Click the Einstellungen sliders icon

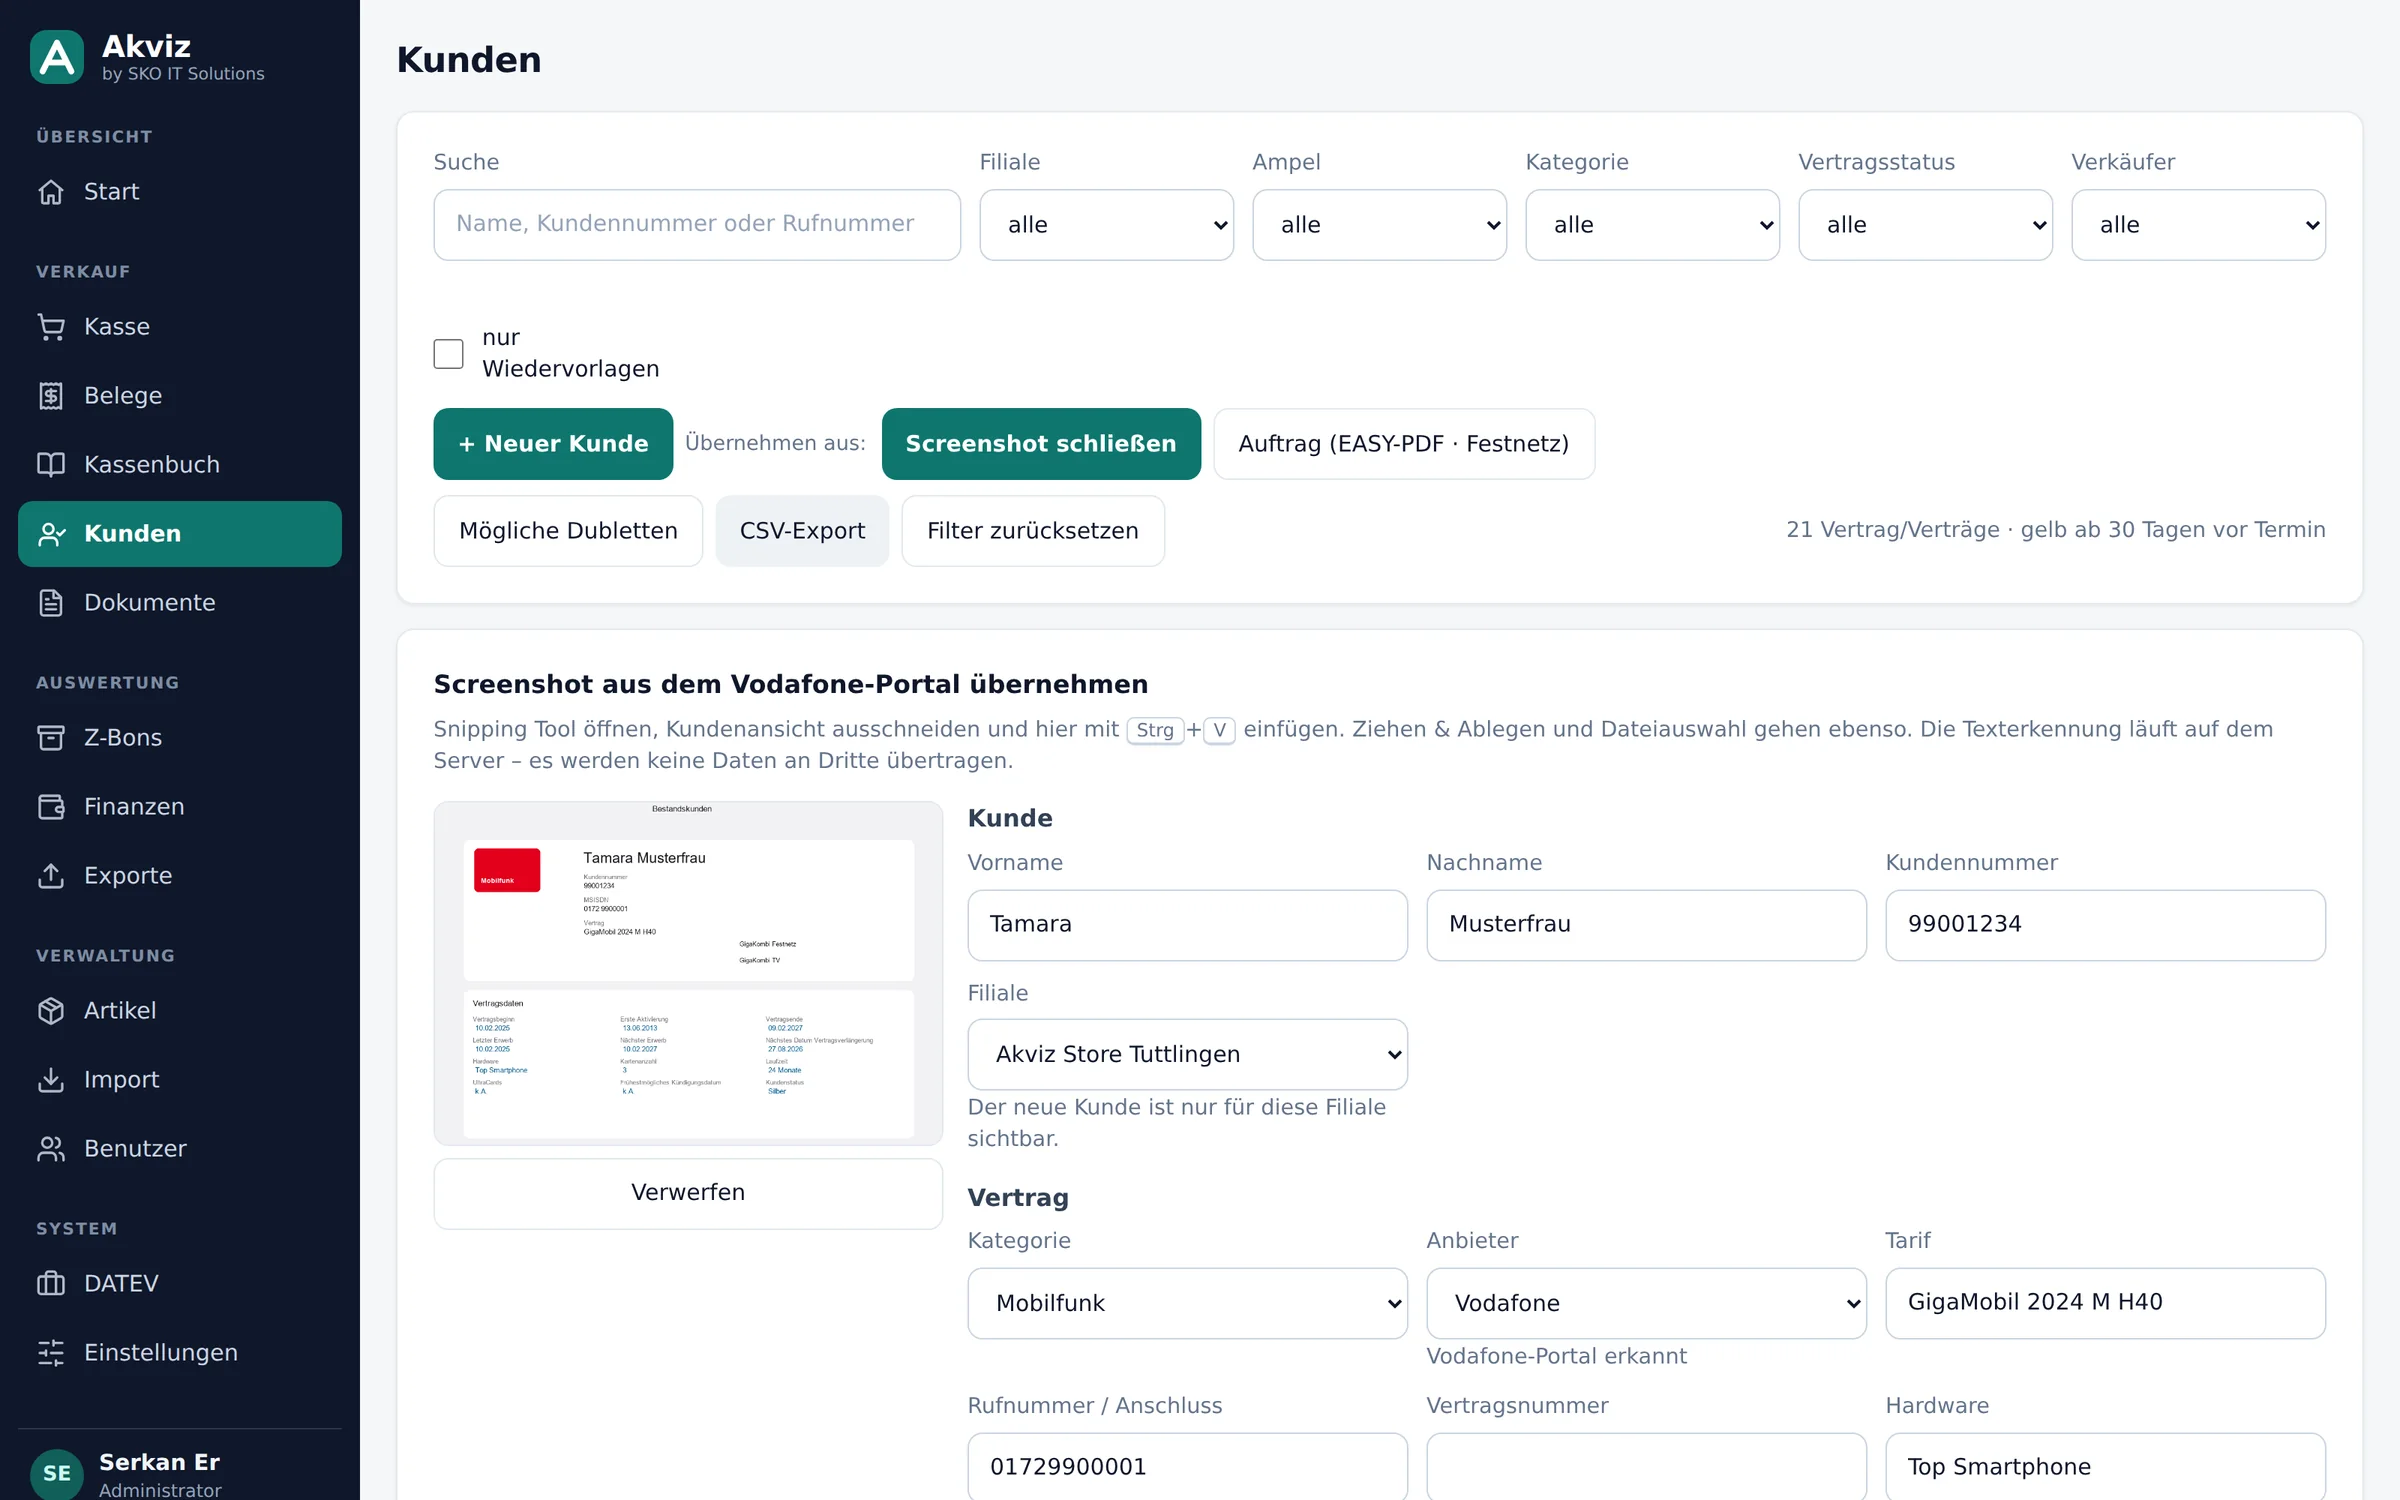pos(51,1352)
